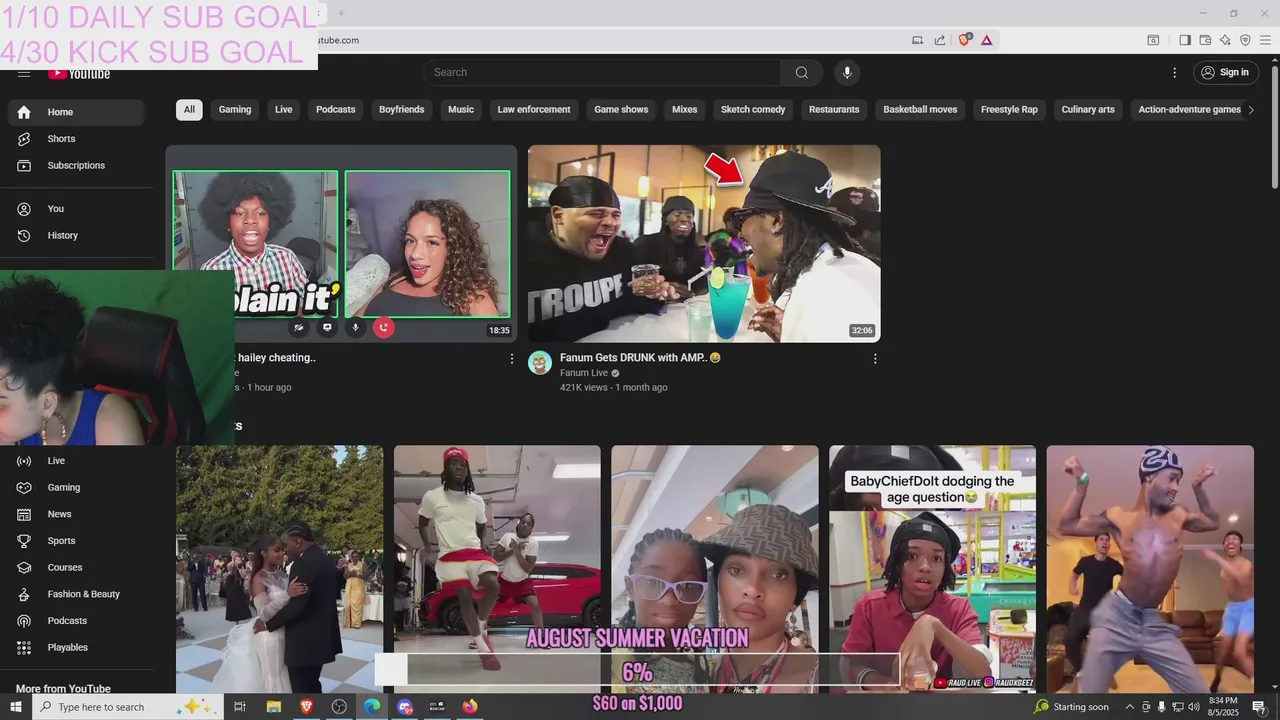Select the Live filter chip
1280x720 pixels.
click(284, 109)
